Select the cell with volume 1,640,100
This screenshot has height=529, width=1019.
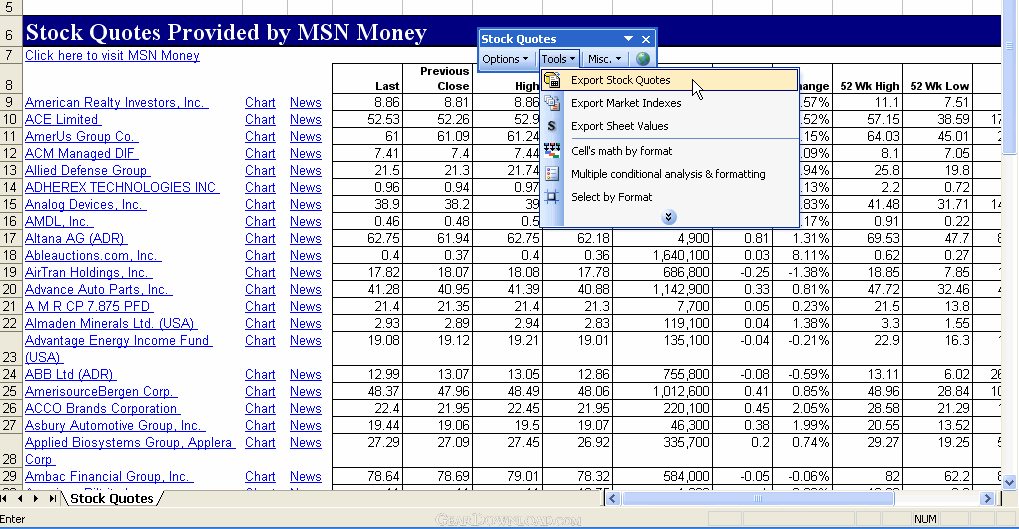[x=662, y=255]
